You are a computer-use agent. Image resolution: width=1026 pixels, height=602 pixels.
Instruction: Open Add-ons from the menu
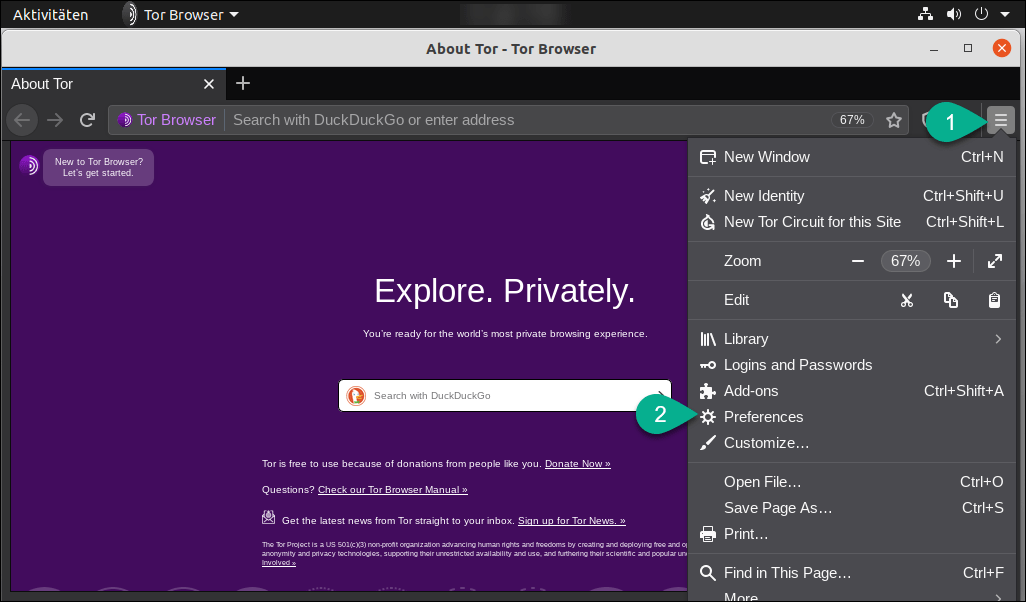[851, 391]
